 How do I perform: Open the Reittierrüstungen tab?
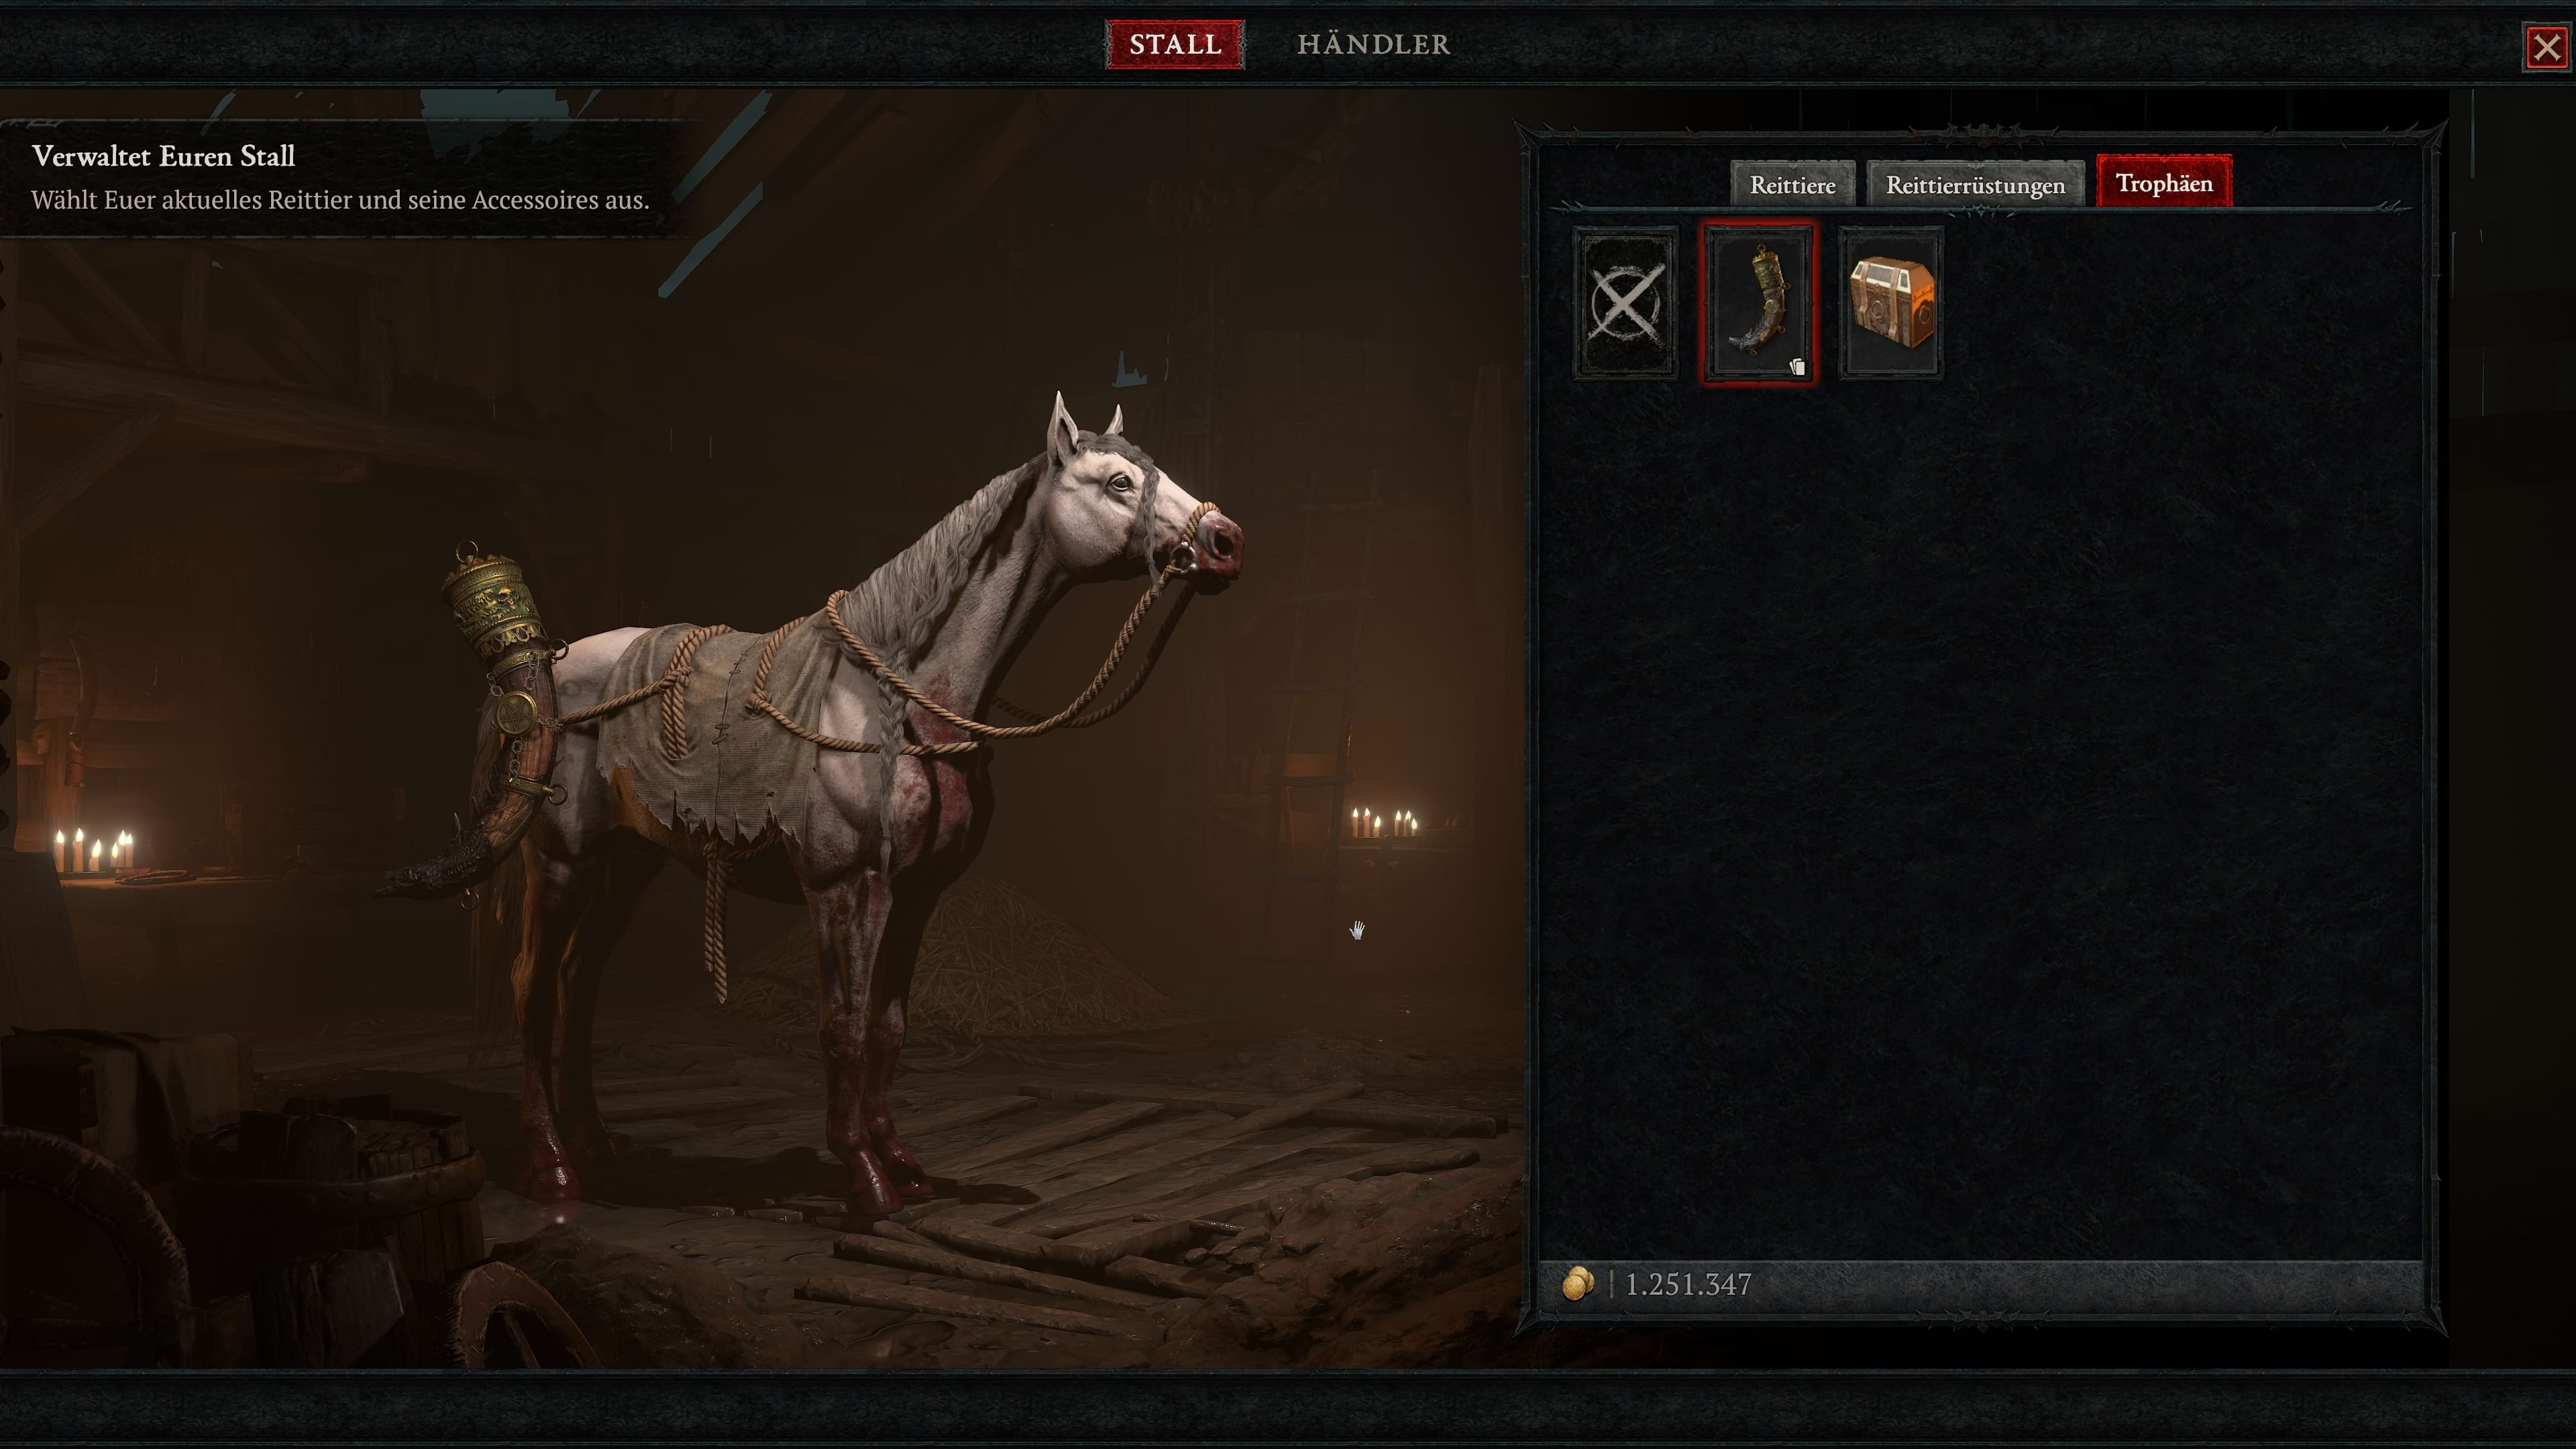1975,184
